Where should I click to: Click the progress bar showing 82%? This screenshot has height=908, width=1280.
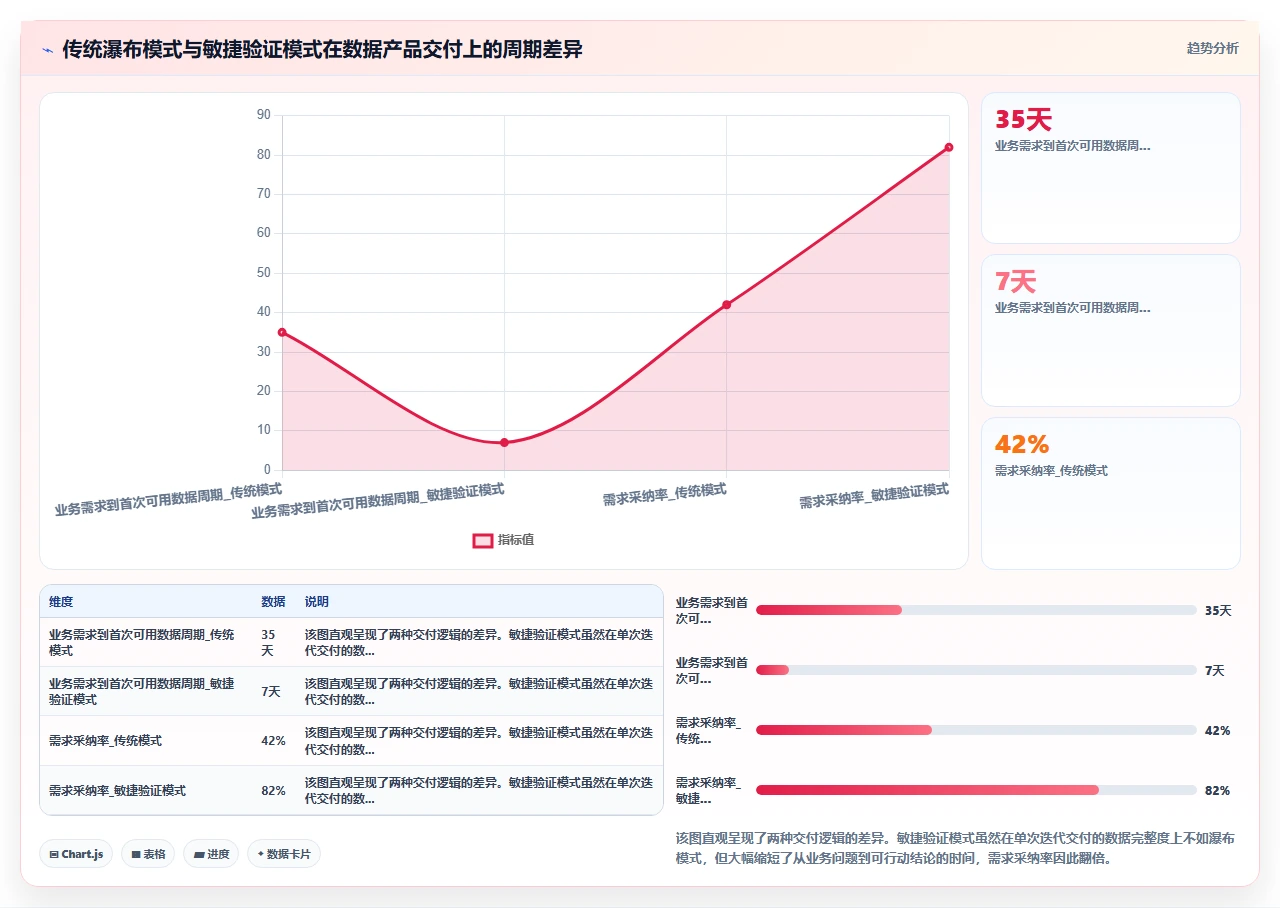(x=976, y=790)
